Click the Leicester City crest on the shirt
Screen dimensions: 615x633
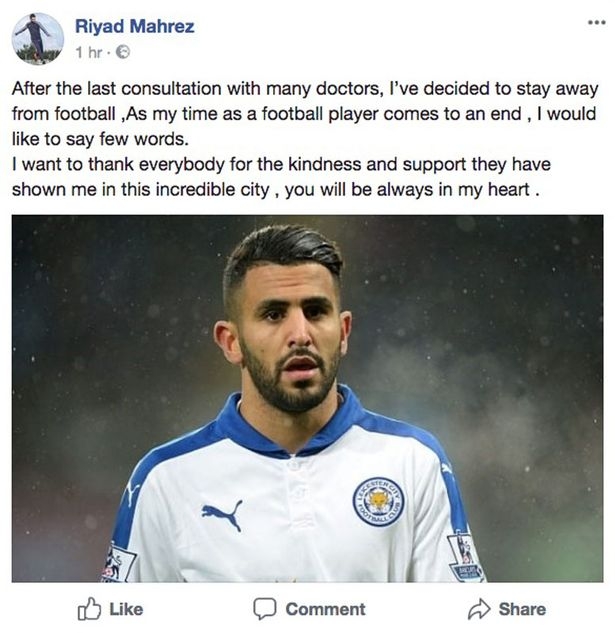point(378,502)
